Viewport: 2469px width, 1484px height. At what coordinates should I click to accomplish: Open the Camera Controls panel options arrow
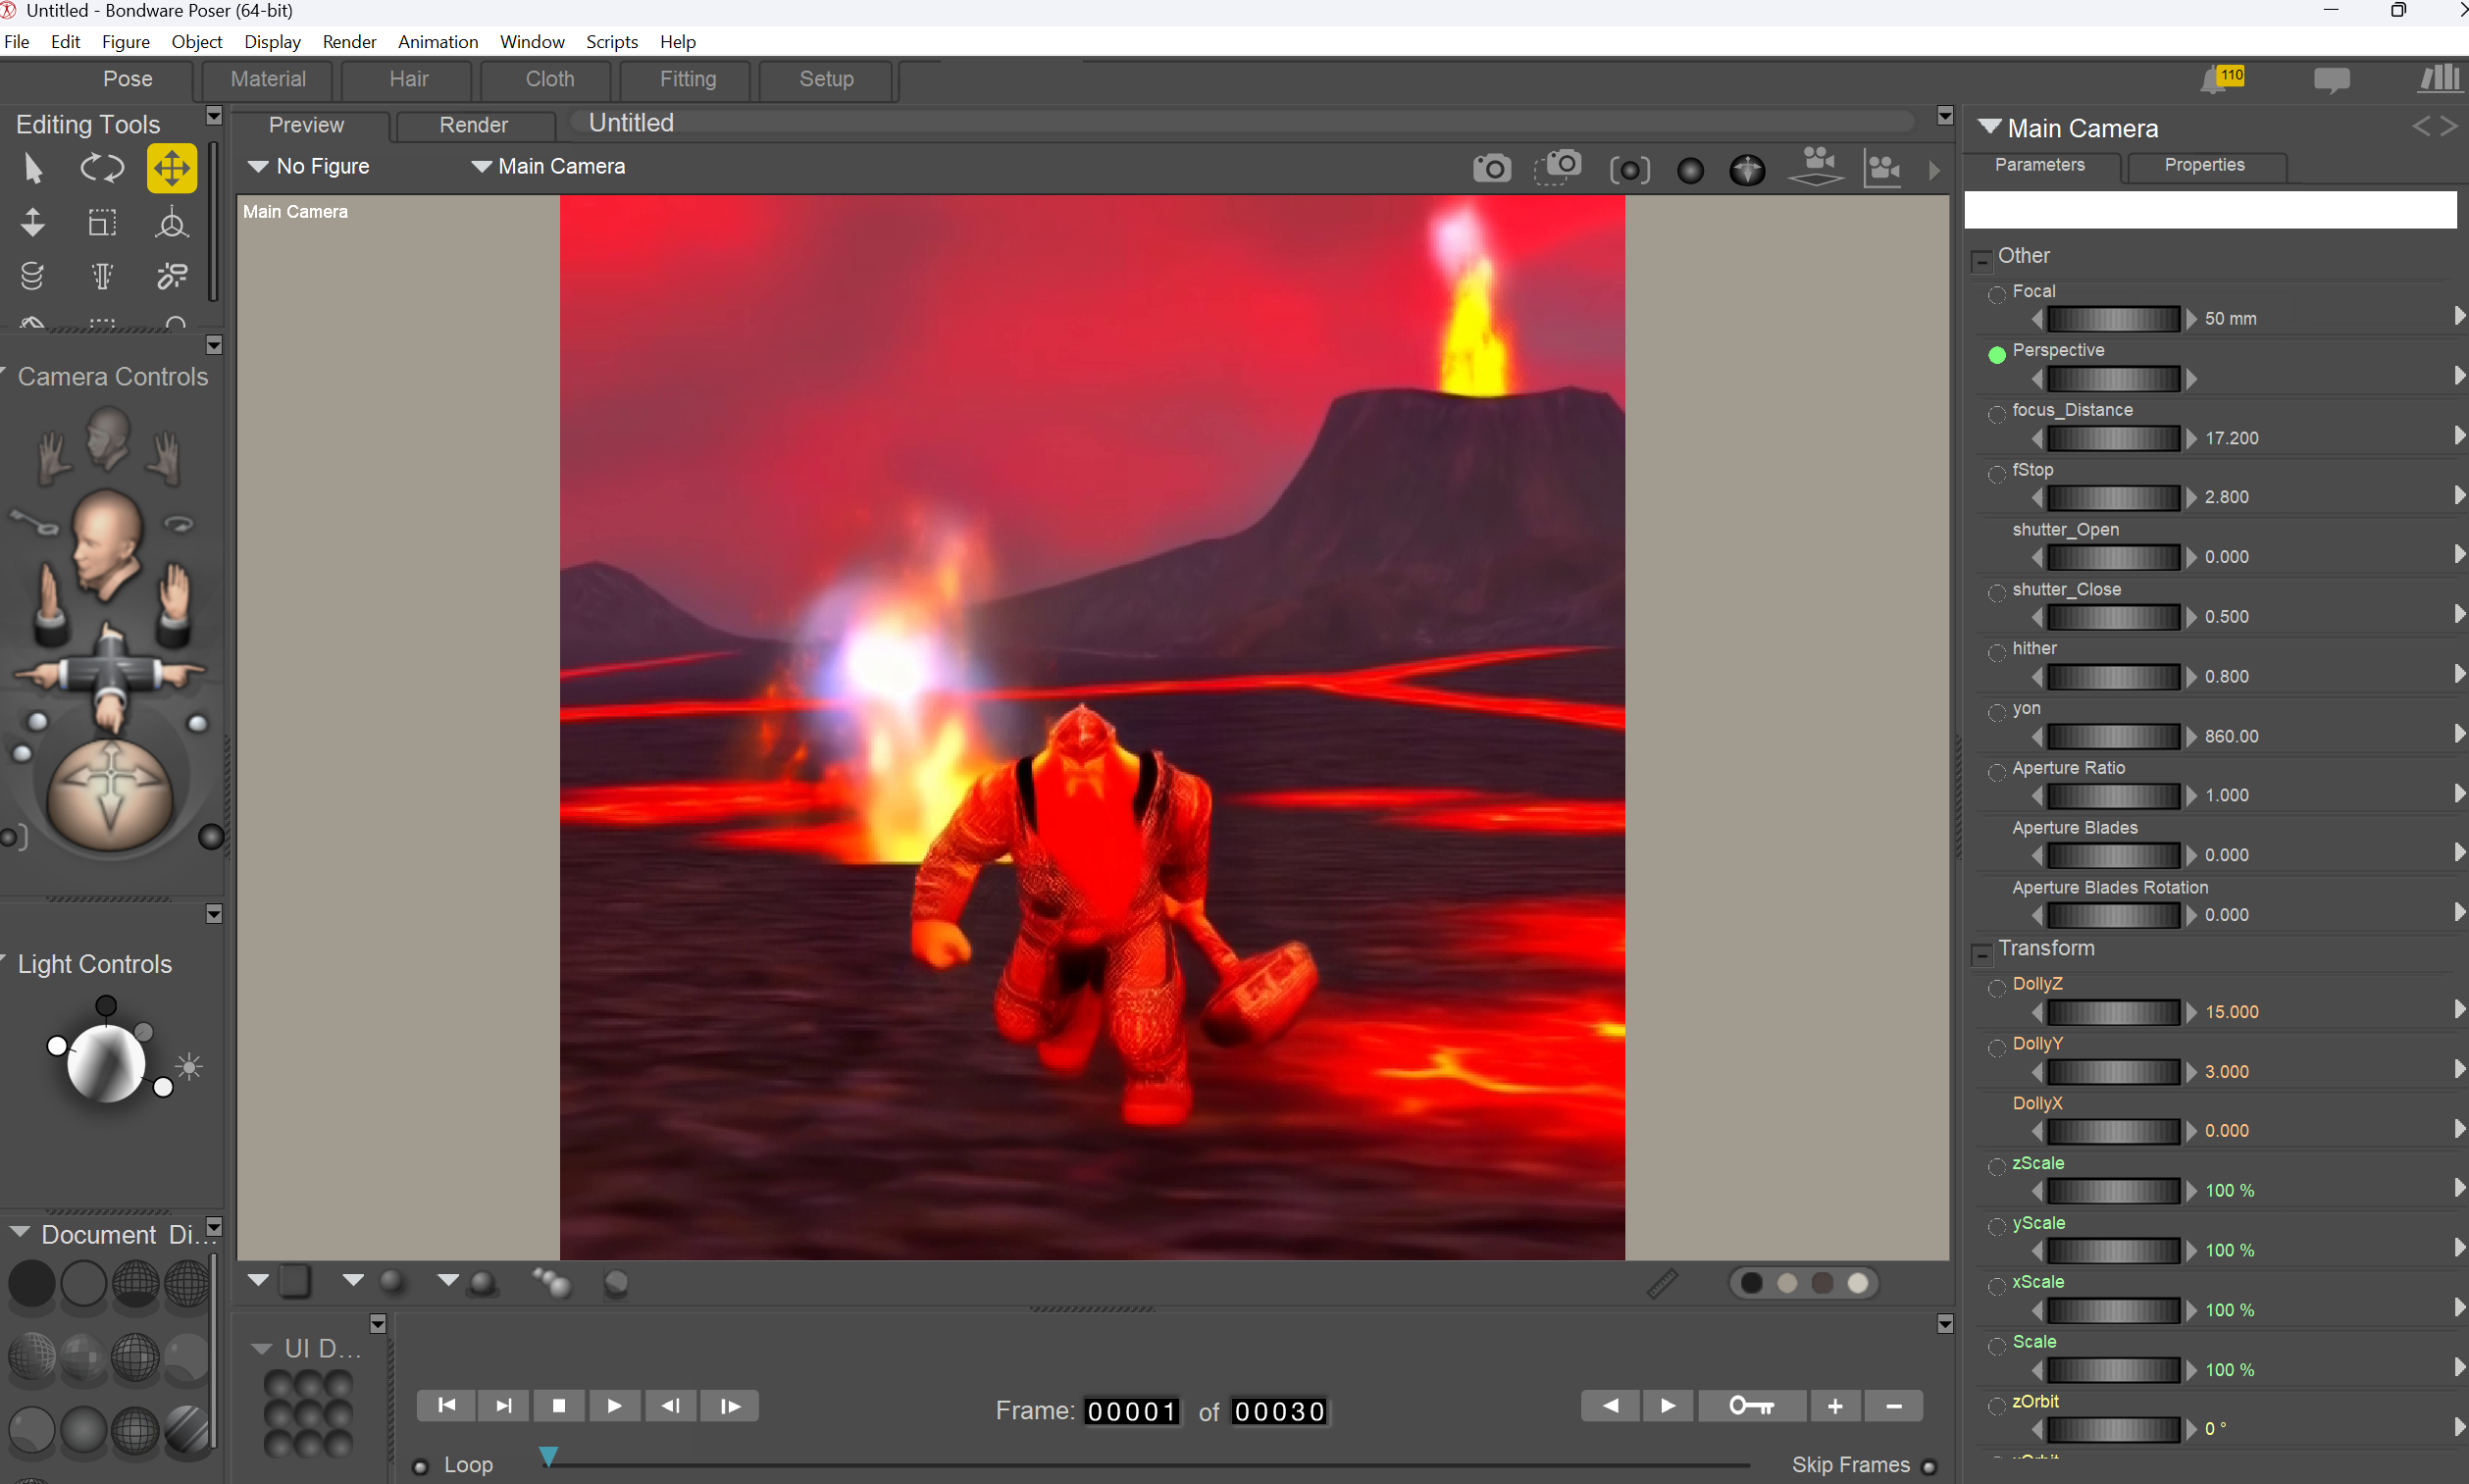tap(213, 346)
